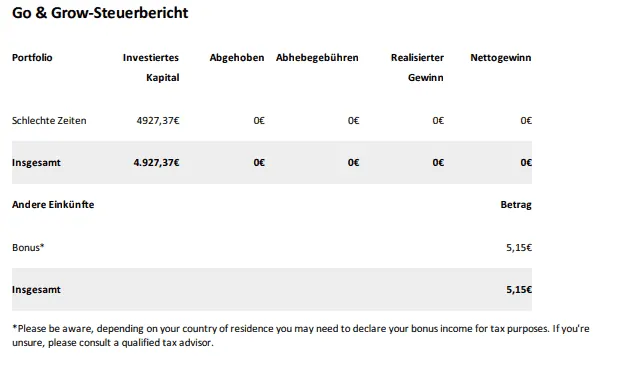Click Abgehoben 0€ in first Insgesamt row

pos(259,163)
